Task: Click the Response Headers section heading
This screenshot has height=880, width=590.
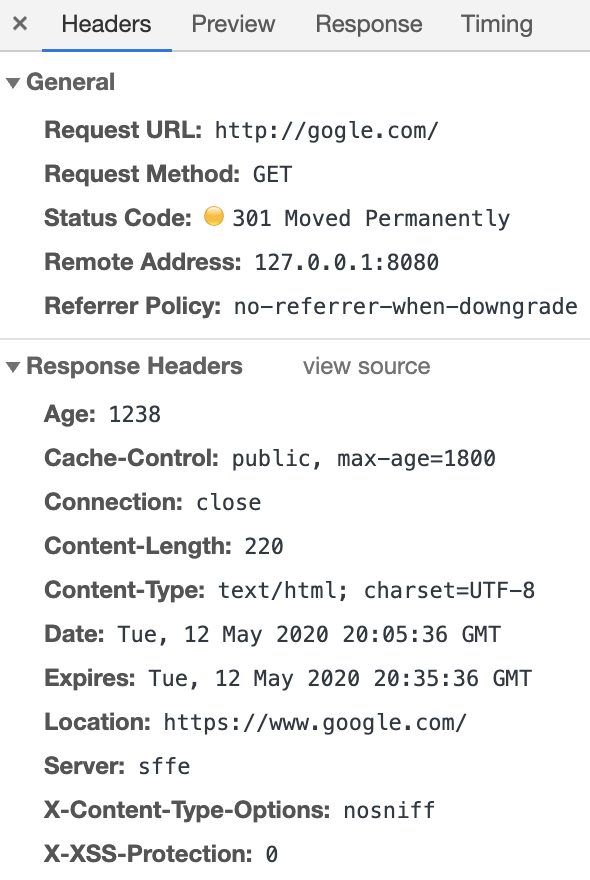Action: click(x=134, y=366)
